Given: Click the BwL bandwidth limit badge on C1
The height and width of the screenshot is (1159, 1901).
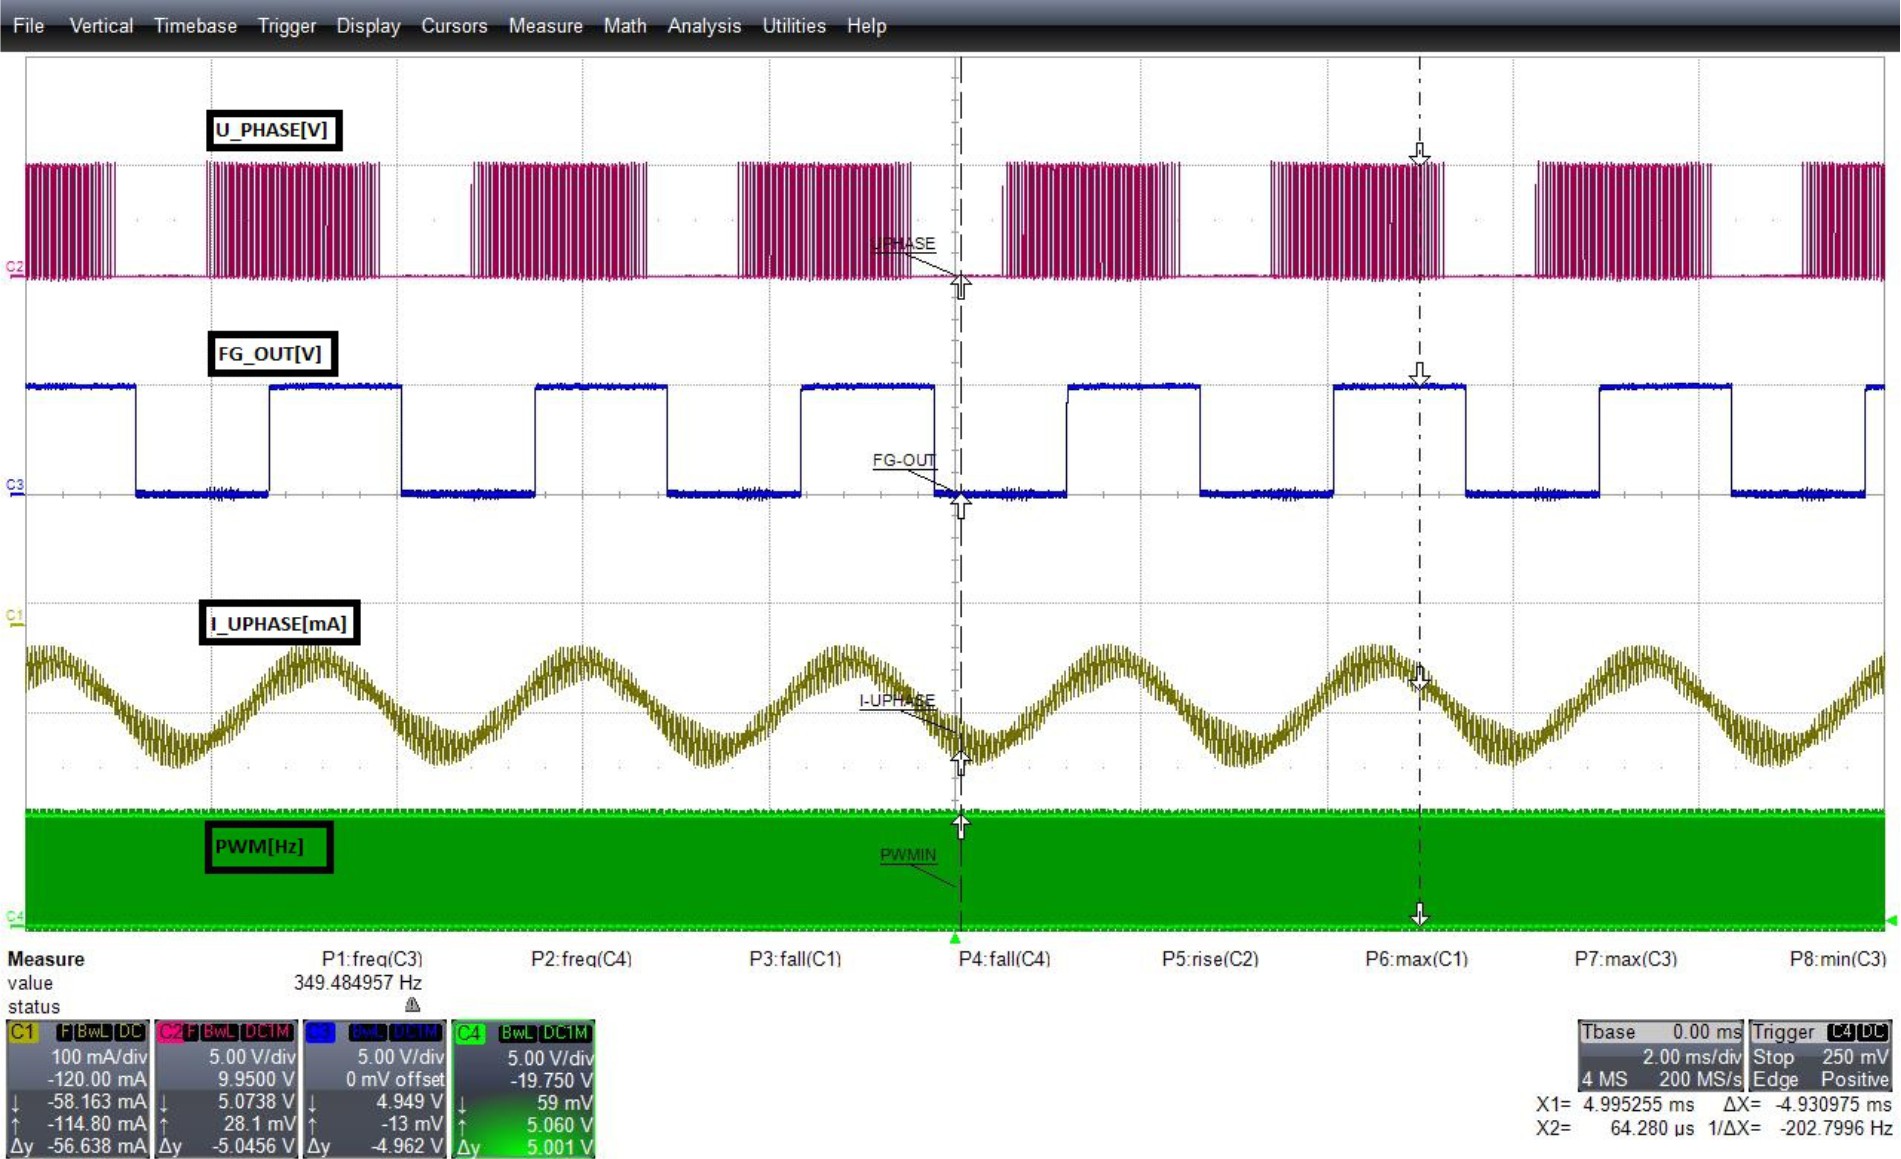Looking at the screenshot, I should click(x=92, y=1032).
